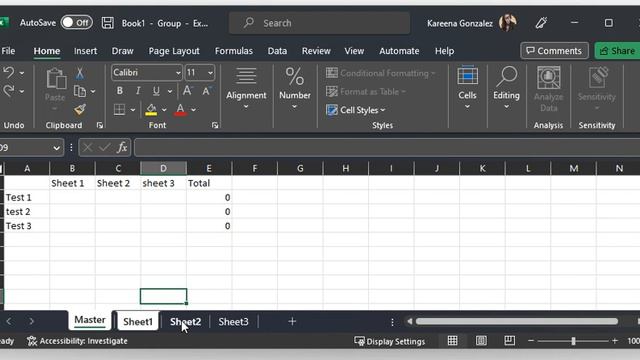Image resolution: width=640 pixels, height=360 pixels.
Task: Decrease font size with small A icon
Action: 206,91
